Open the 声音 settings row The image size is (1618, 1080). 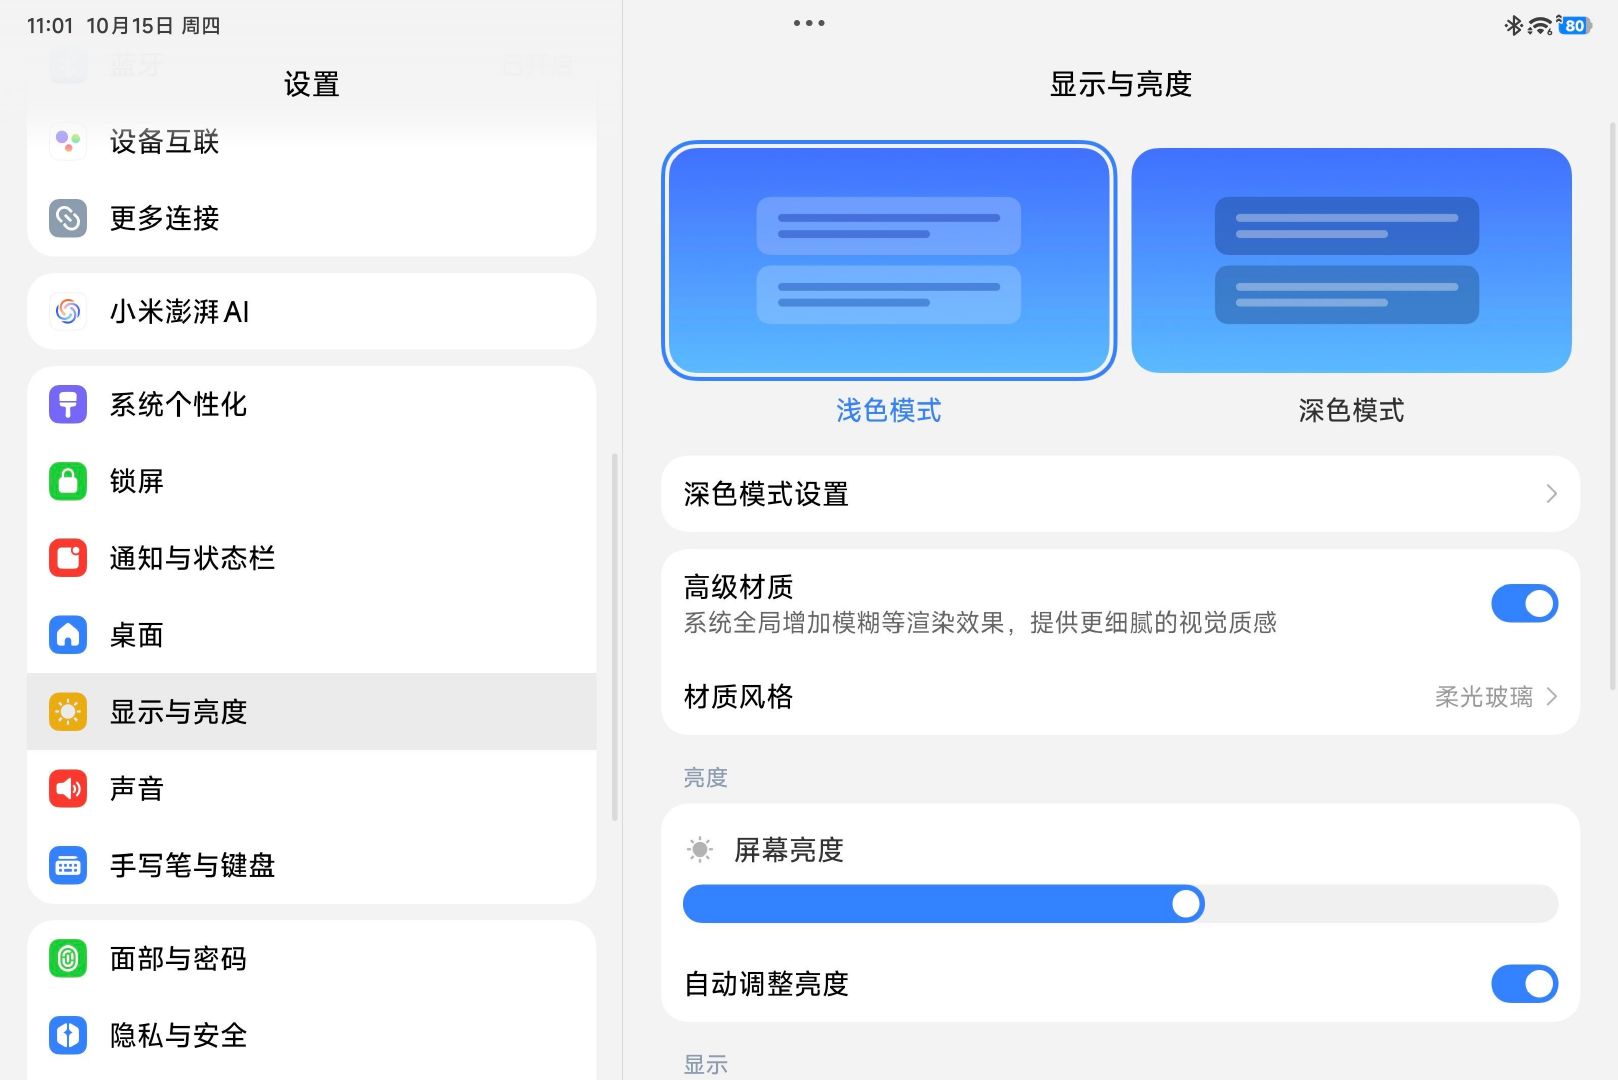312,788
